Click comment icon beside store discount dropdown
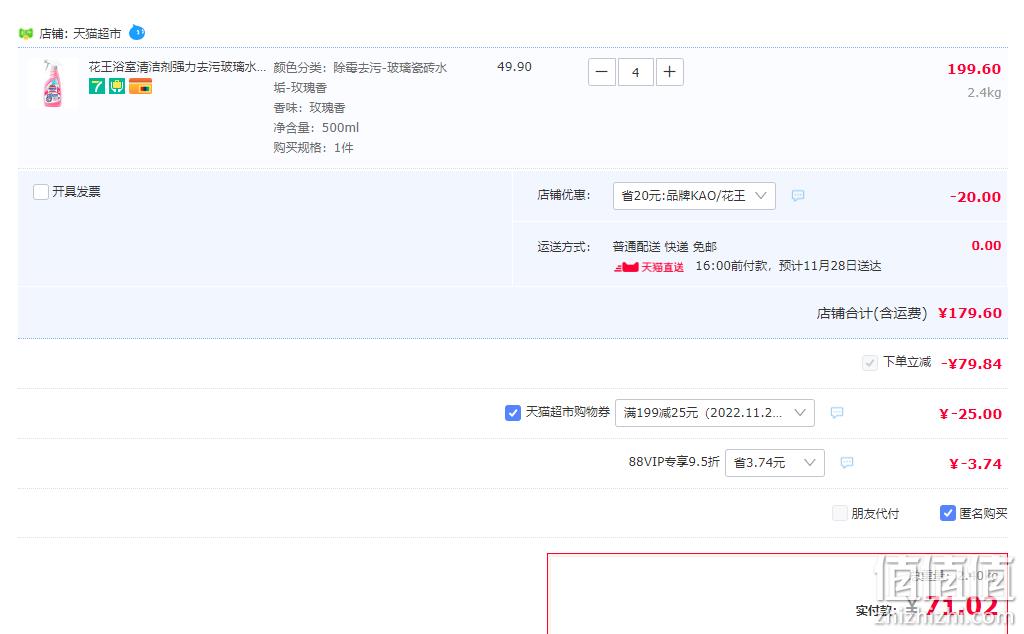The image size is (1024, 634). [798, 195]
